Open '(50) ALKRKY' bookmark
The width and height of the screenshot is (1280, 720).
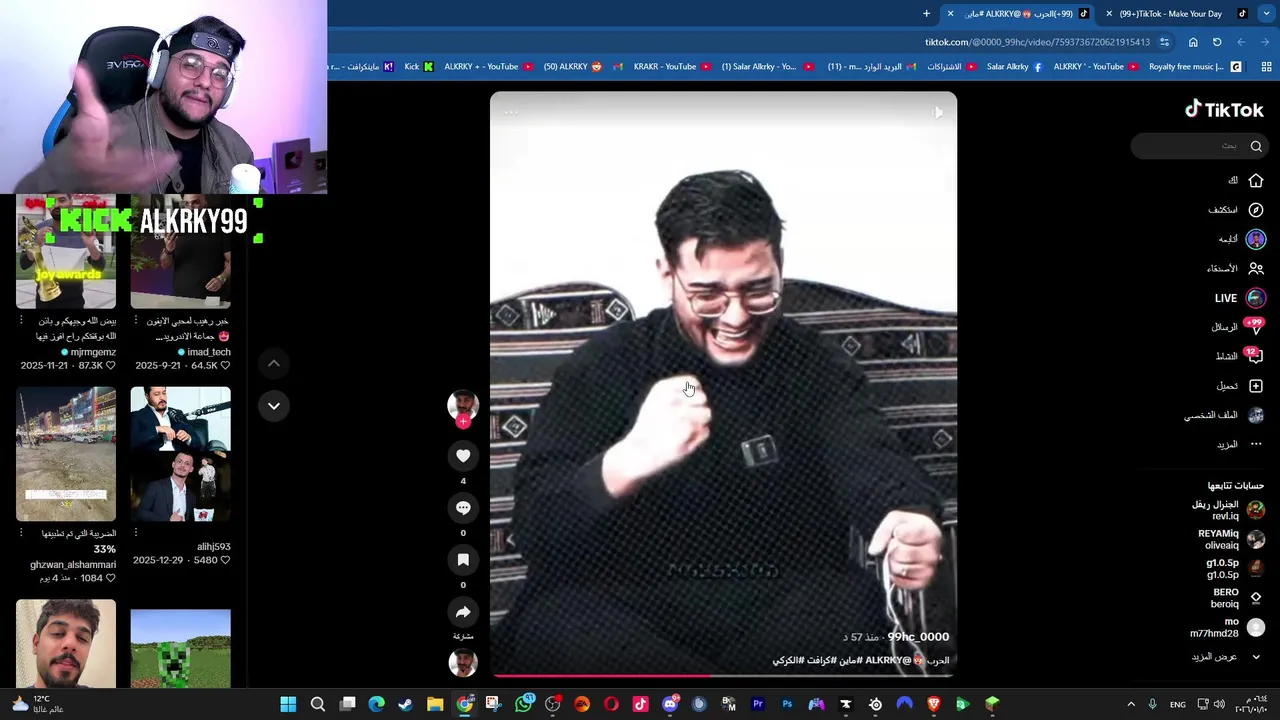pos(573,67)
